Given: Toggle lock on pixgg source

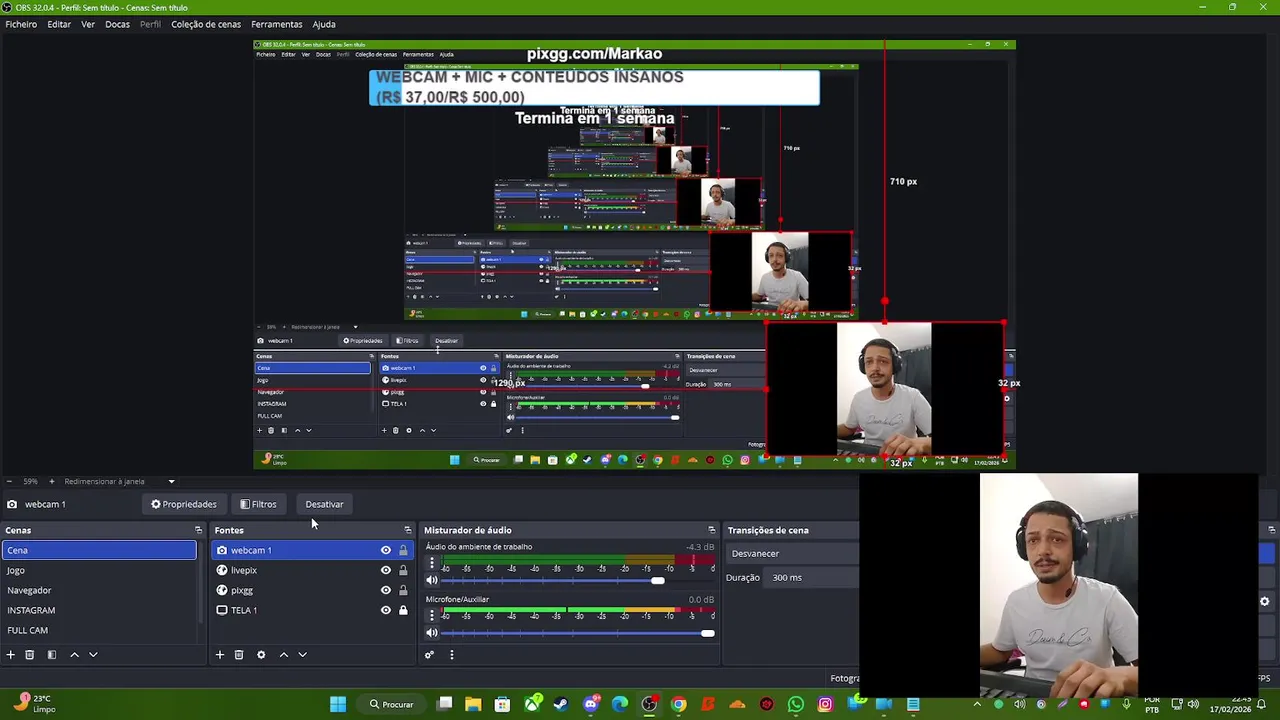Looking at the screenshot, I should click(x=403, y=590).
